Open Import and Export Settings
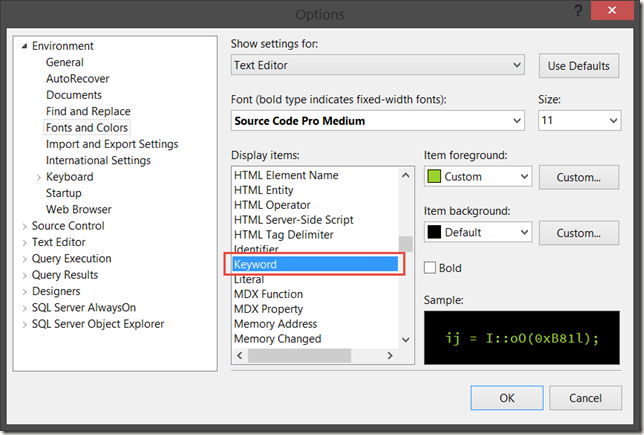644x435 pixels. [112, 144]
